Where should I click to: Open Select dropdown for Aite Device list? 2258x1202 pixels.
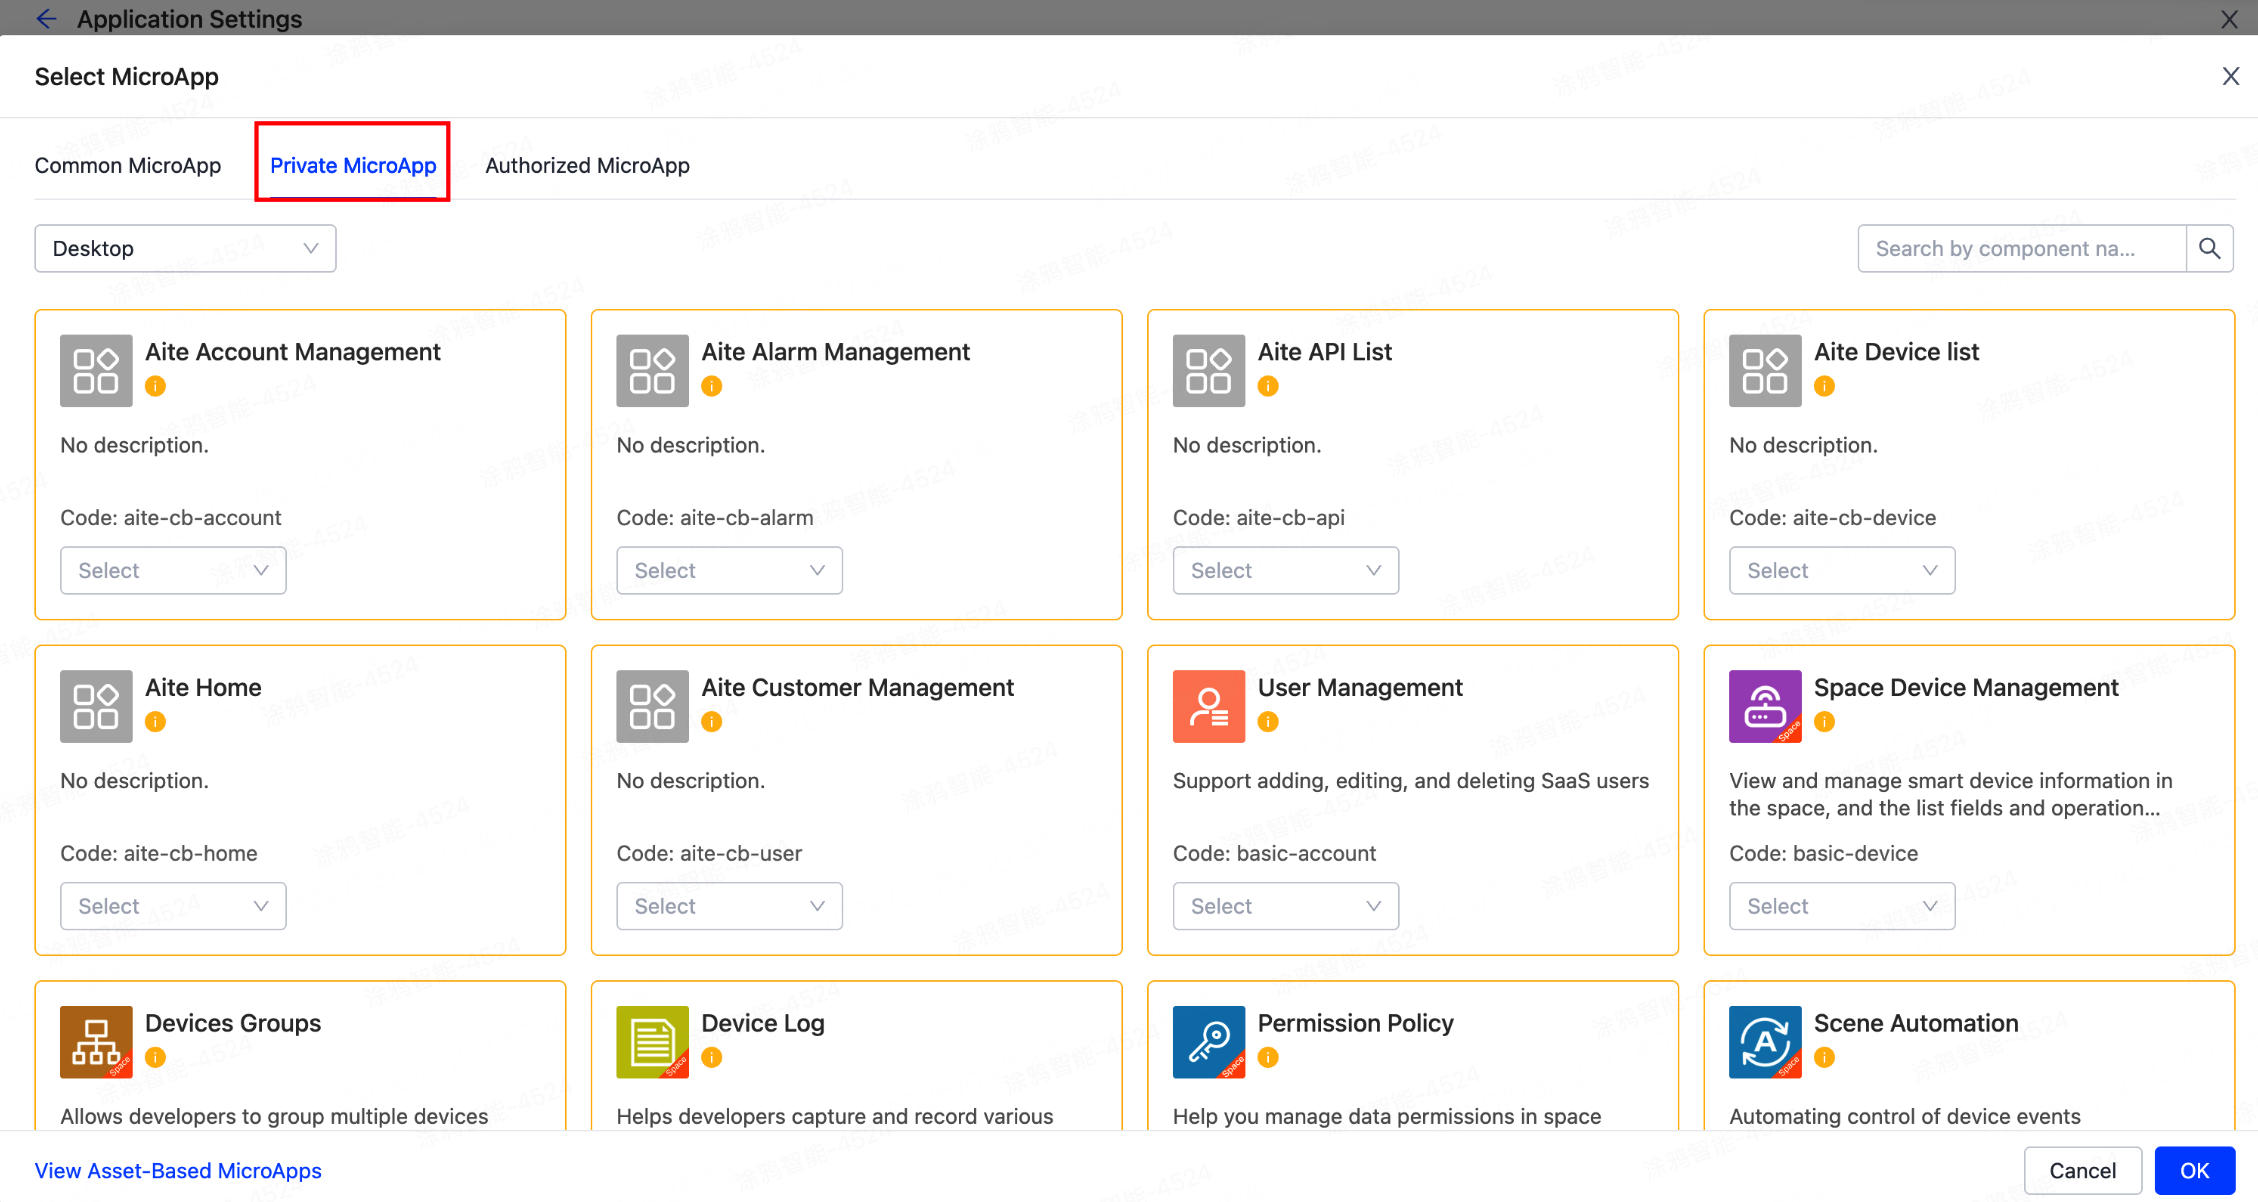1841,570
